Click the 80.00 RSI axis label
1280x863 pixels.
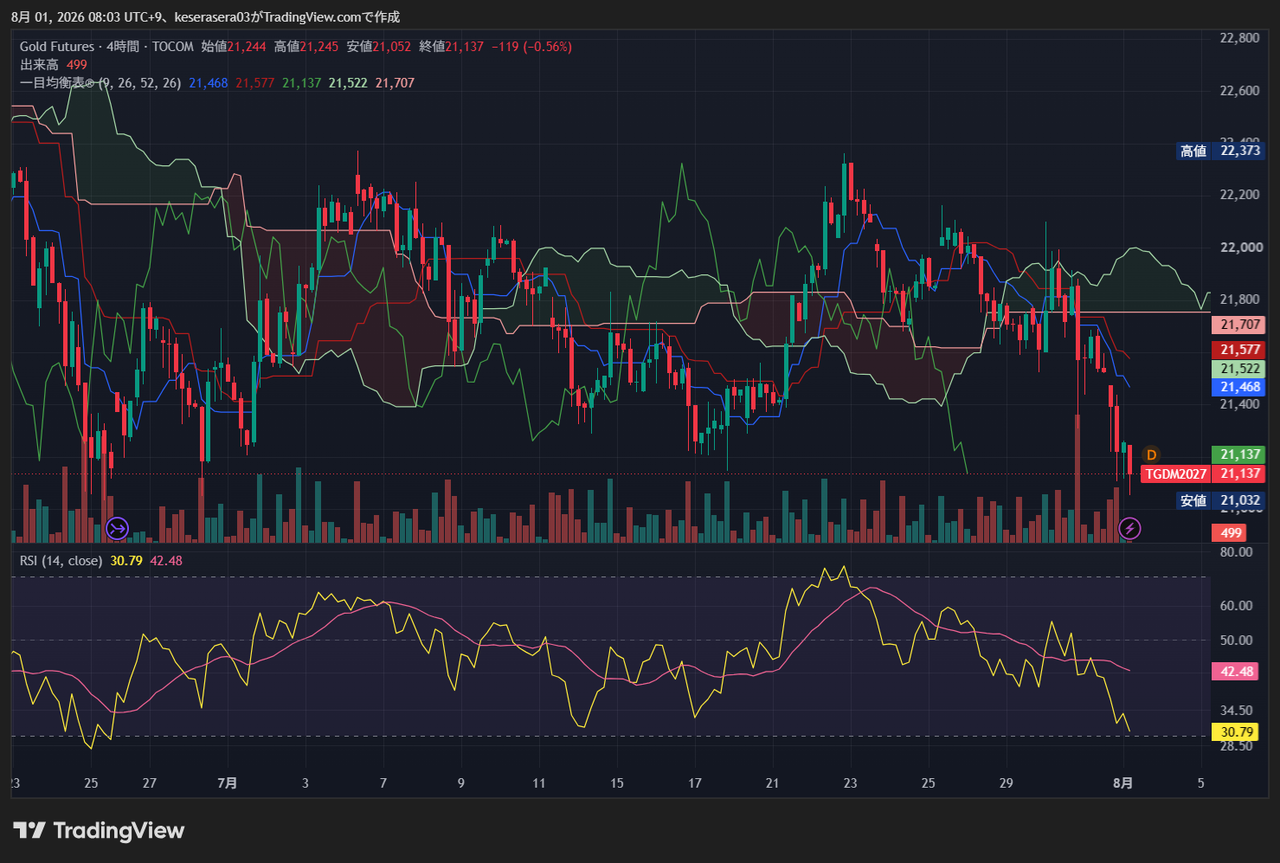click(1237, 551)
